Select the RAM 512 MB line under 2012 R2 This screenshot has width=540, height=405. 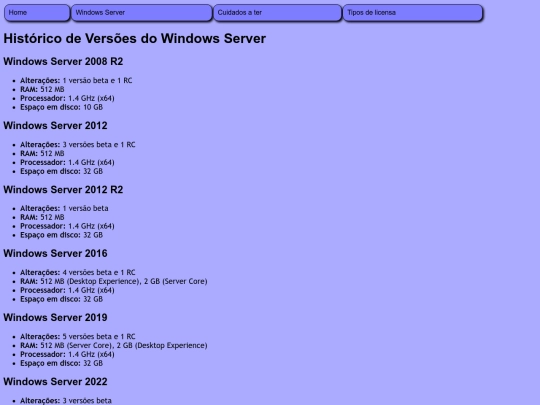[x=42, y=217]
